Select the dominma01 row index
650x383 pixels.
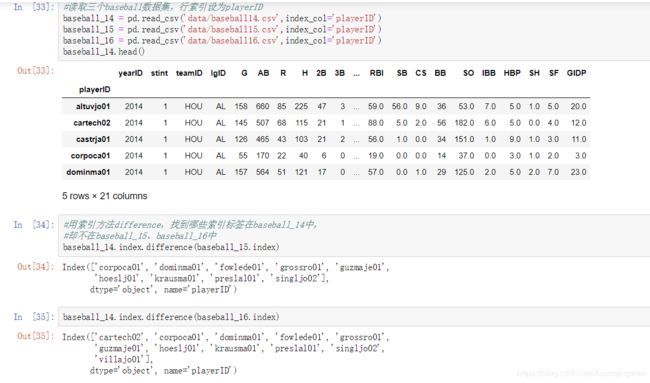coord(88,172)
